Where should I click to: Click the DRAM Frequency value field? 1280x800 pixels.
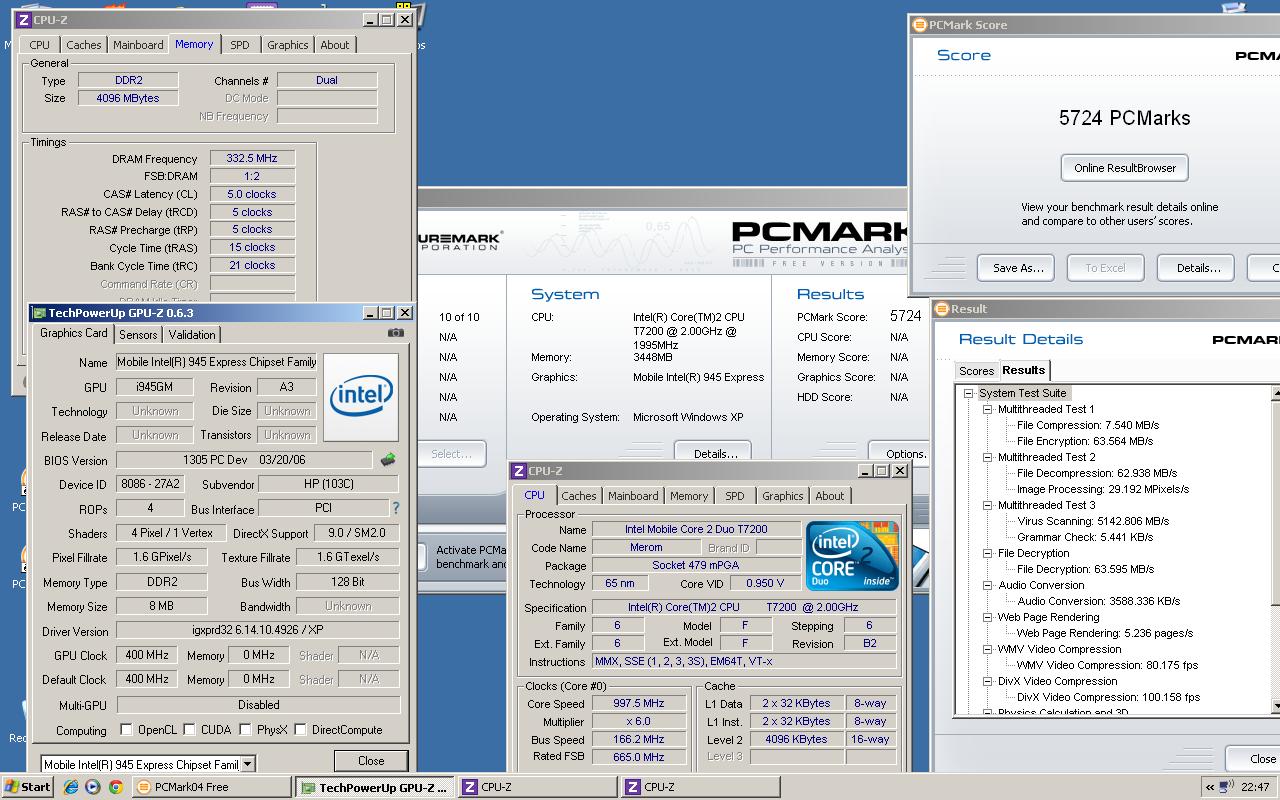(252, 158)
